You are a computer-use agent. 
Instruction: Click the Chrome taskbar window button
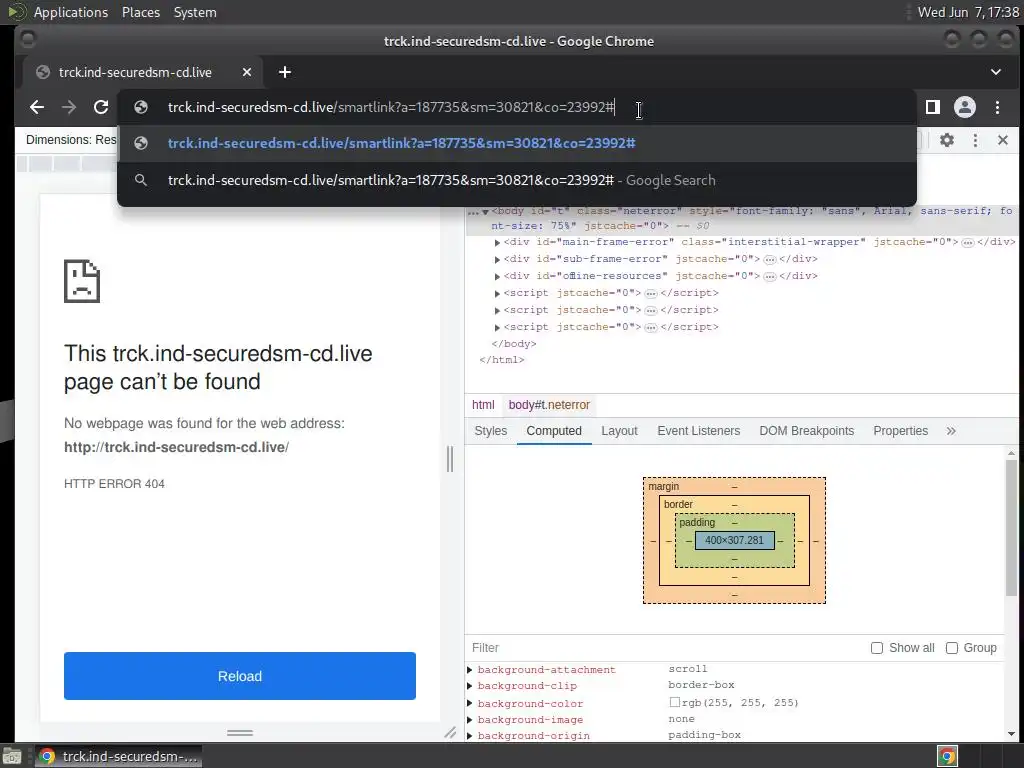click(x=118, y=756)
